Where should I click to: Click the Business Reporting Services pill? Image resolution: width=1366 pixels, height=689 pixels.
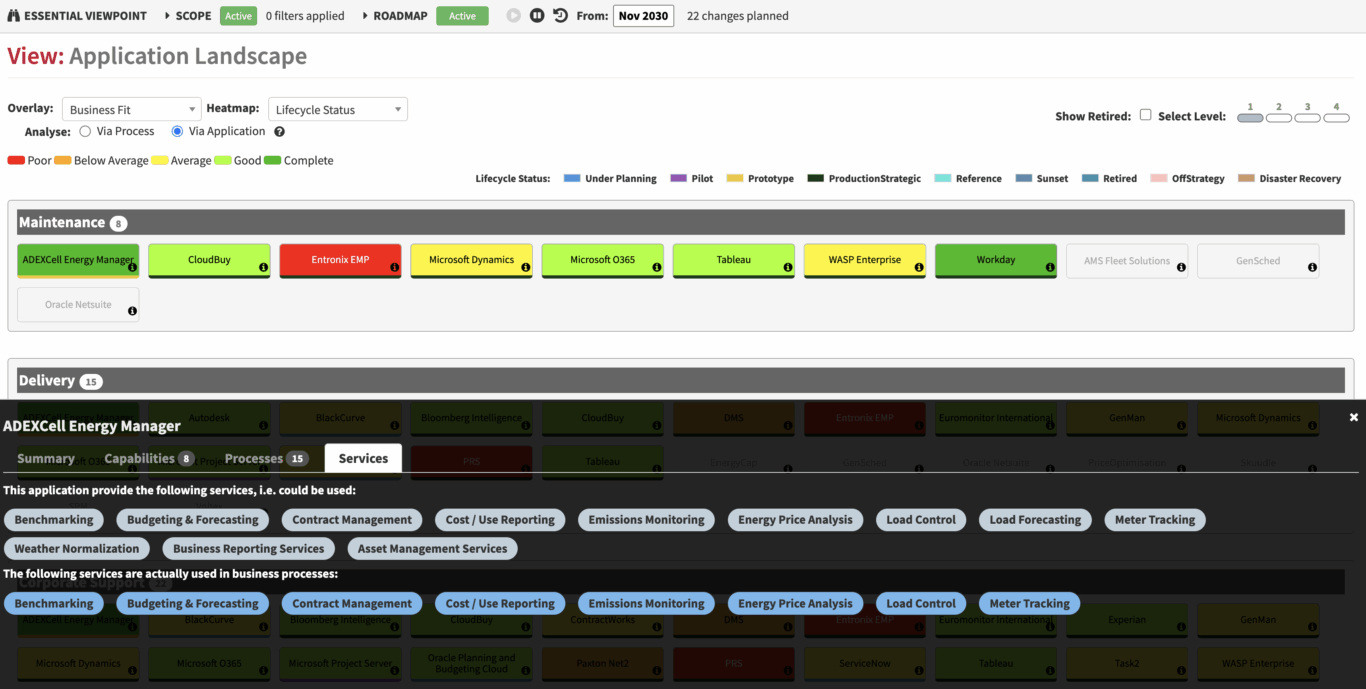click(x=249, y=548)
